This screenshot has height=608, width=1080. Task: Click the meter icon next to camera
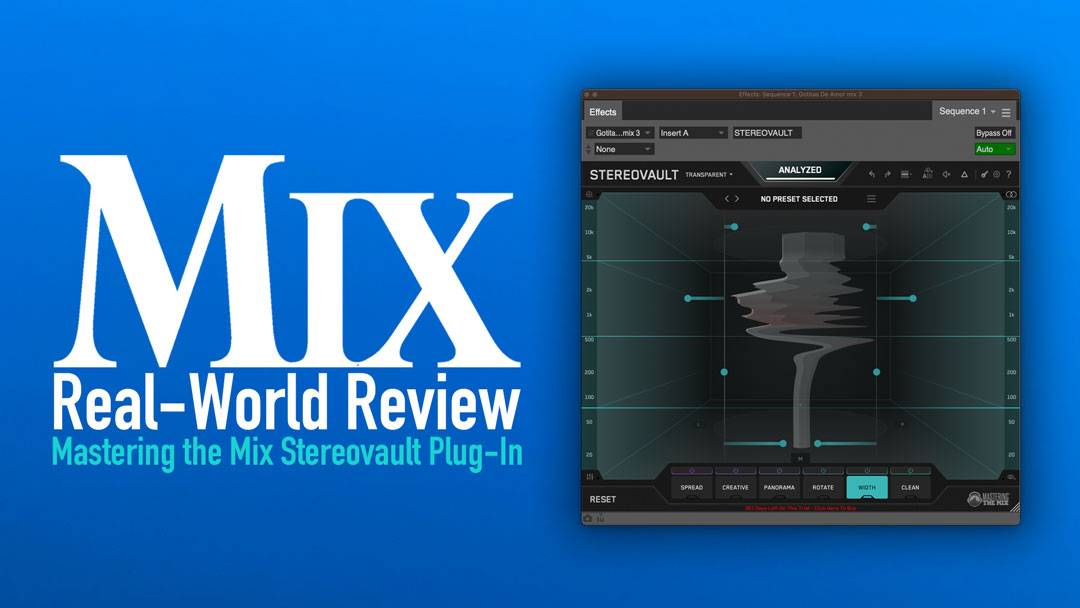[x=601, y=518]
